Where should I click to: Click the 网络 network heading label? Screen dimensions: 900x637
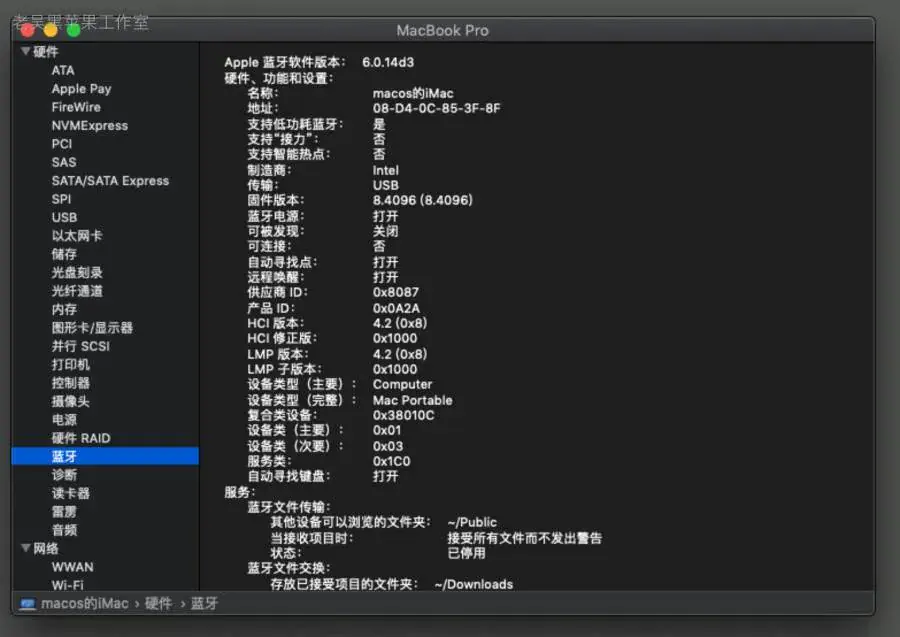pyautogui.click(x=45, y=548)
